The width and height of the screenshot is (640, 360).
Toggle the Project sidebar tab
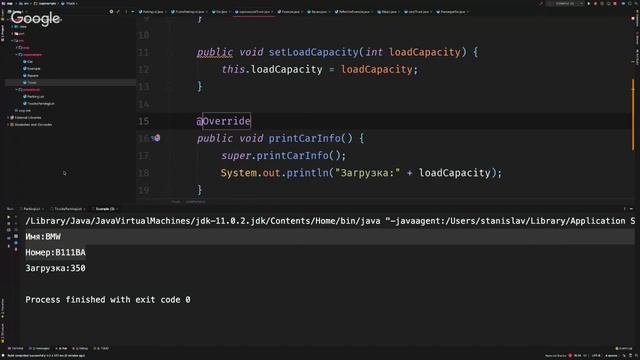click(x=2, y=33)
